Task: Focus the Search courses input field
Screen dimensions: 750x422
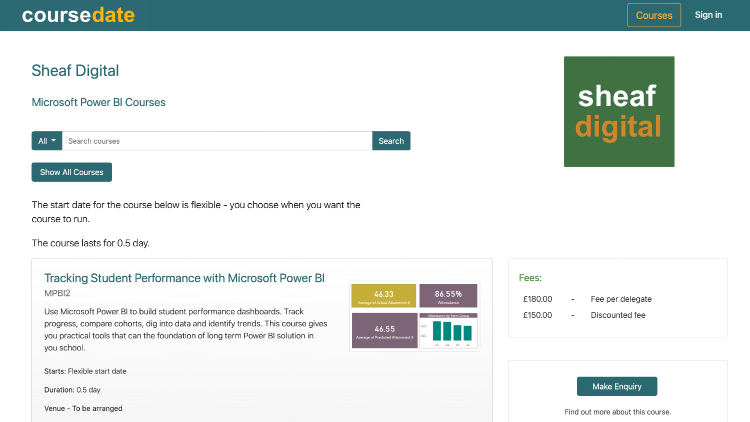Action: coord(217,141)
